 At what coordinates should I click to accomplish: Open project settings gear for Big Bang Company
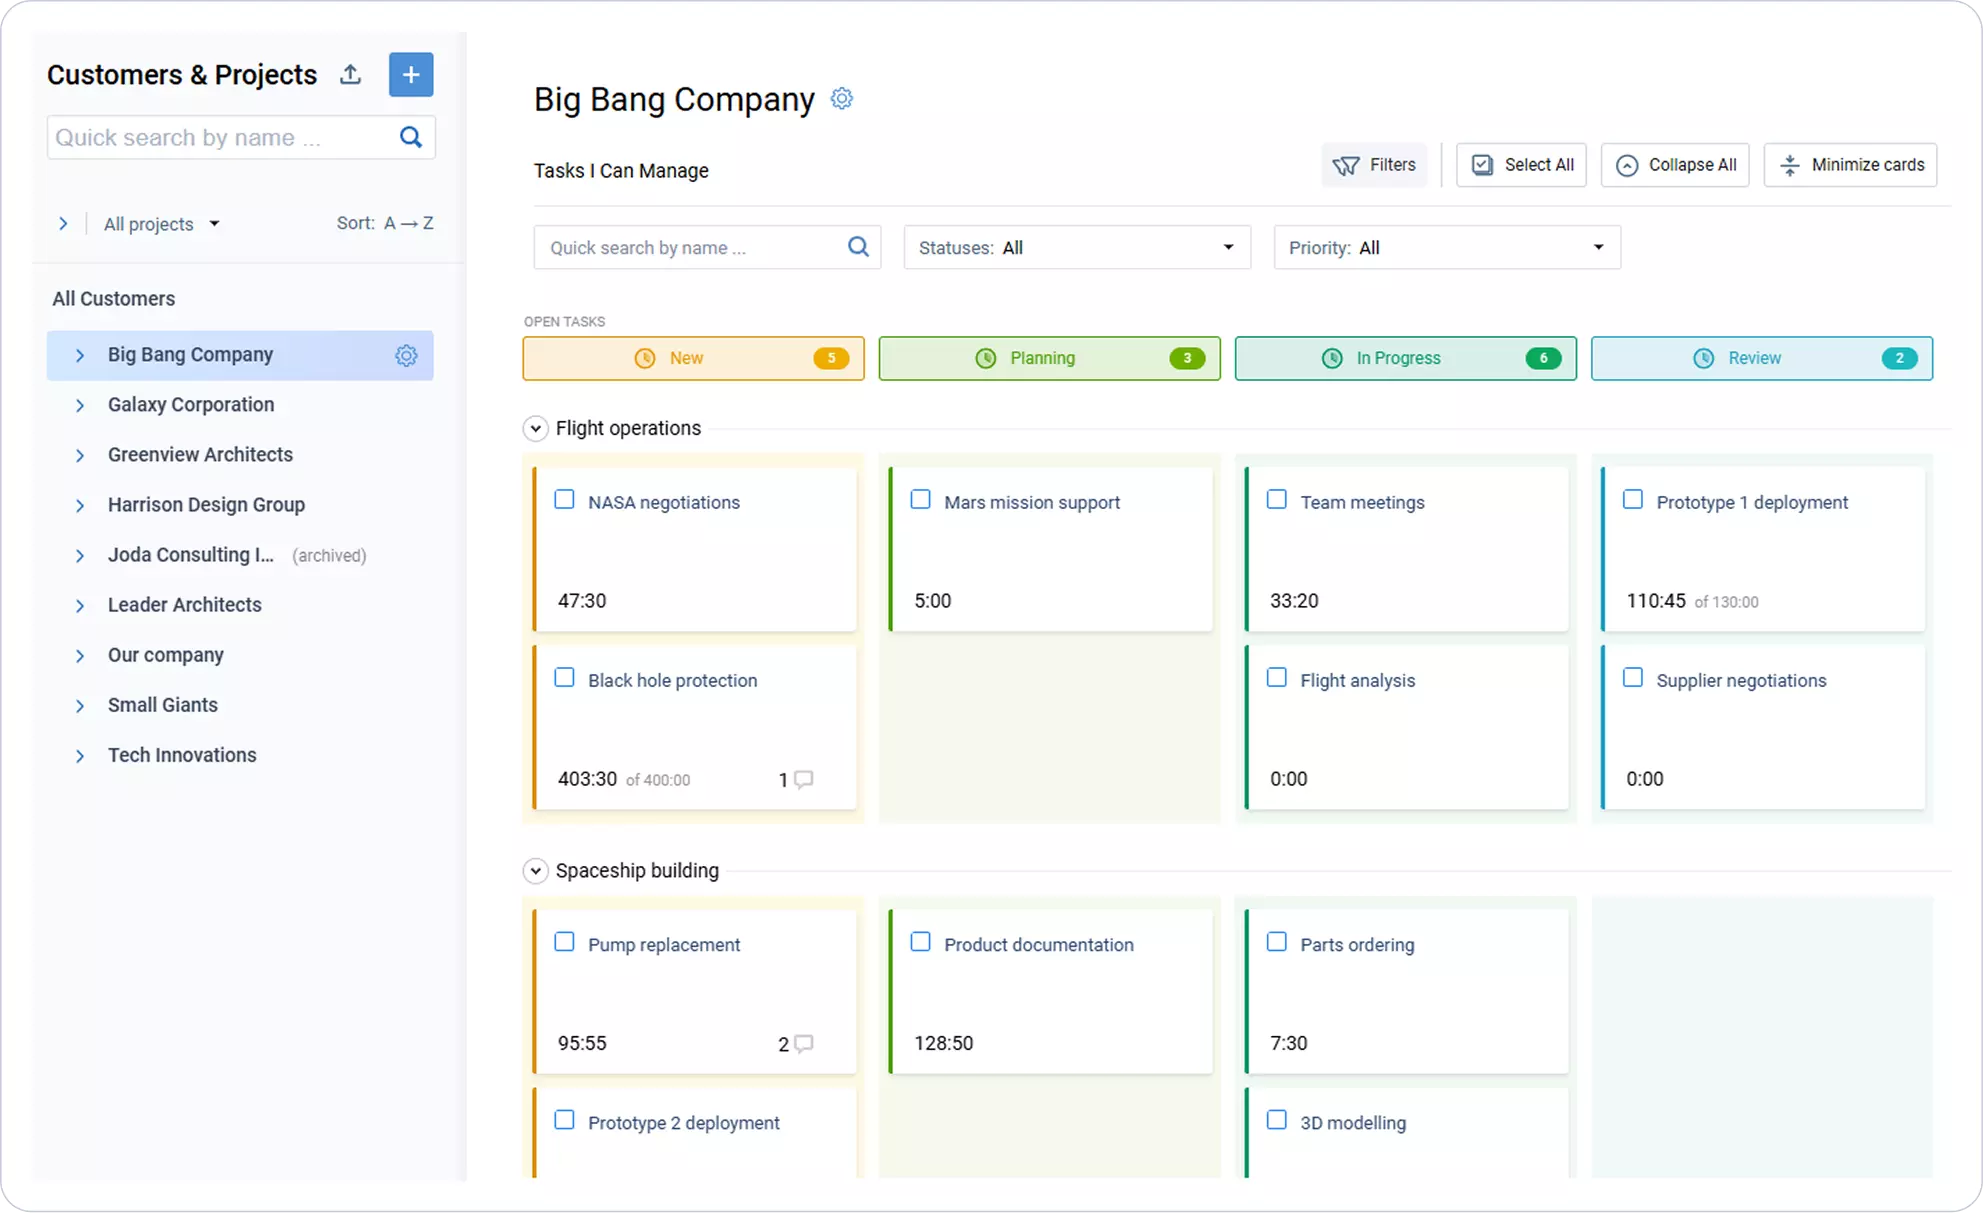pos(406,355)
